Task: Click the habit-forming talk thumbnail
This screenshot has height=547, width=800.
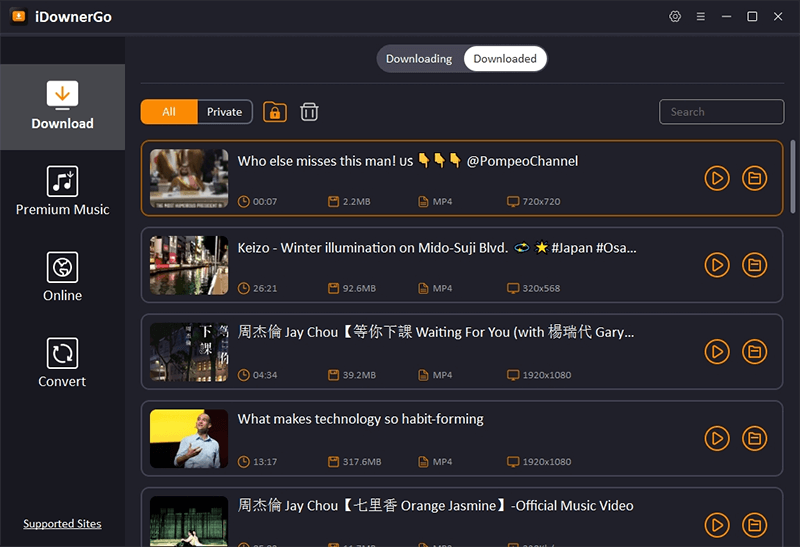Action: 189,439
